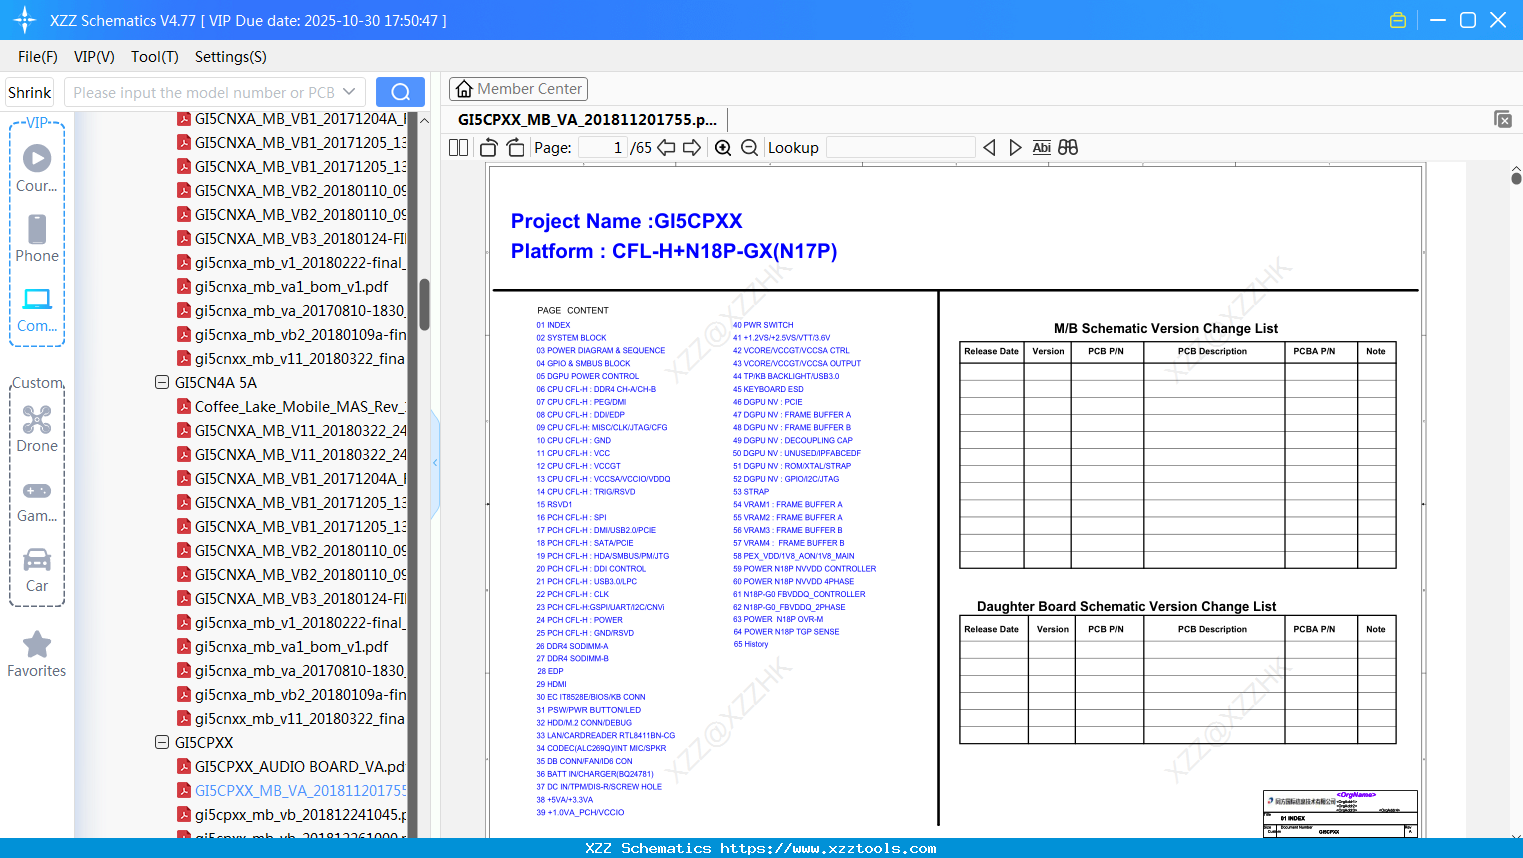Open the Member Center

518,89
